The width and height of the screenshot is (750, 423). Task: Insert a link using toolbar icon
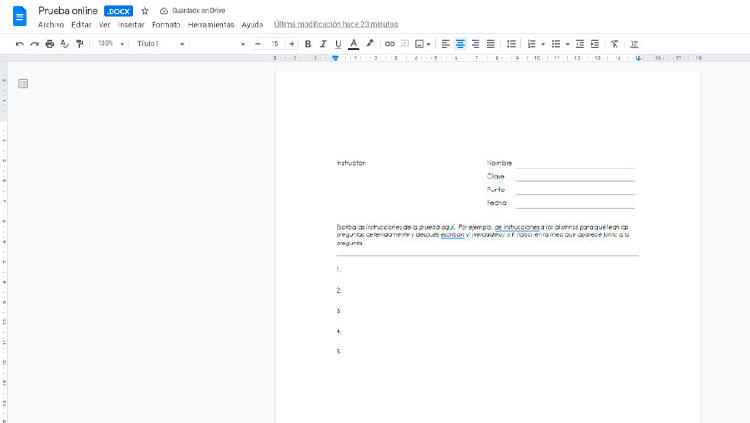click(390, 44)
